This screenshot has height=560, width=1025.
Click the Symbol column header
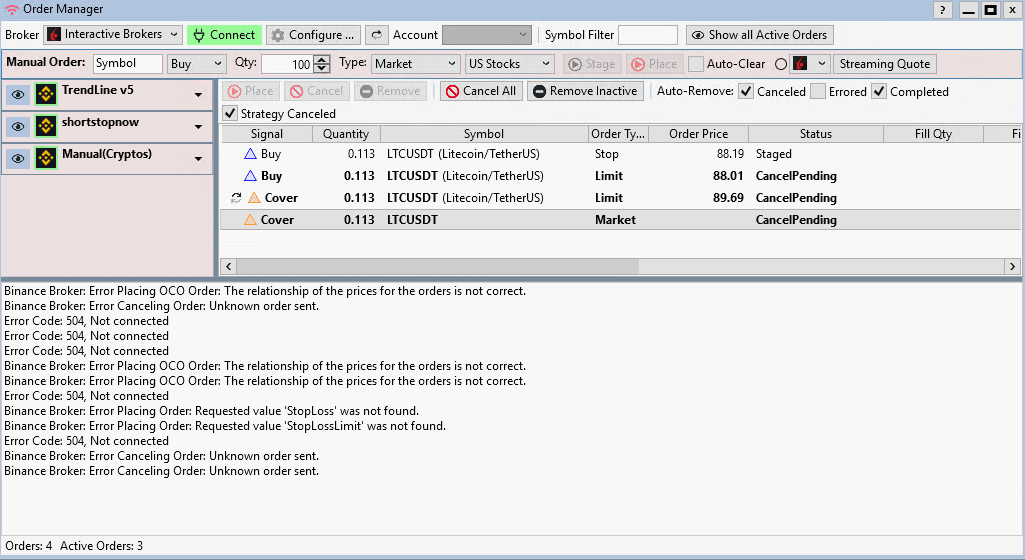(483, 134)
